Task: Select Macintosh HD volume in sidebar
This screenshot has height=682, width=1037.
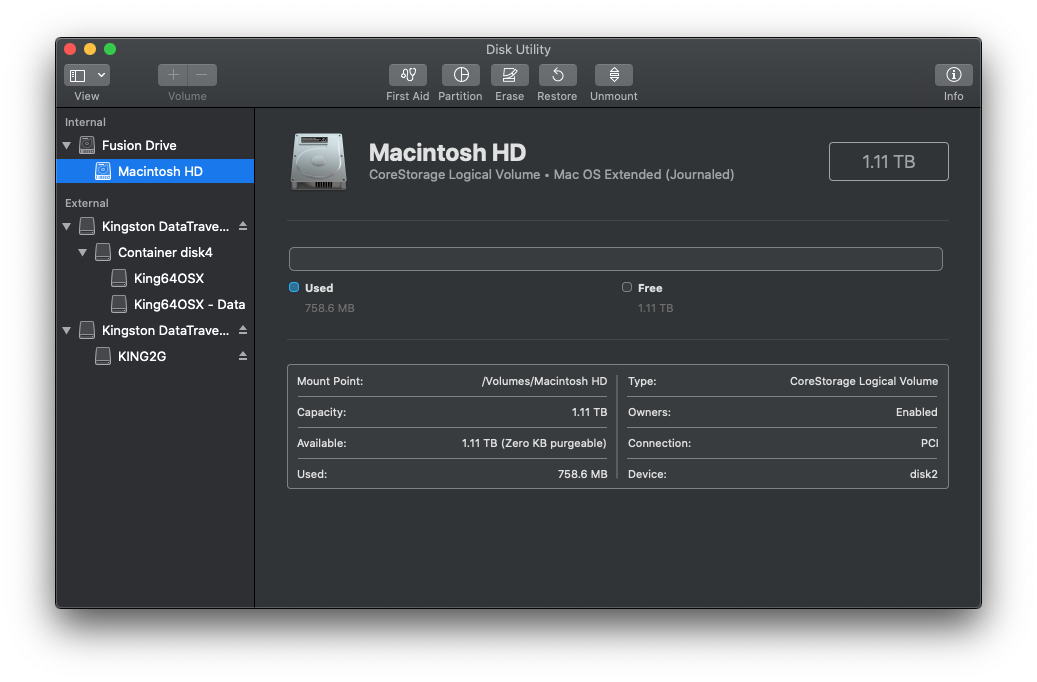Action: [155, 171]
